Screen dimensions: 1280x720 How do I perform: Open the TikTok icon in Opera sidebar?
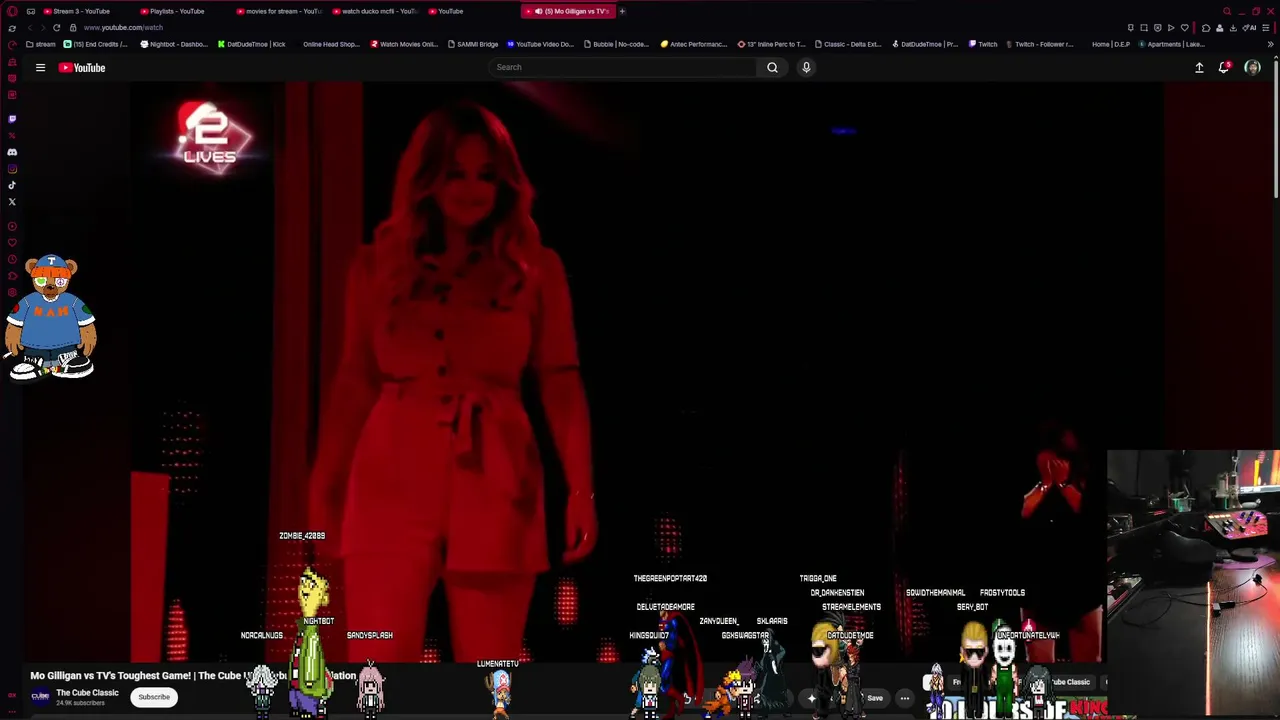pyautogui.click(x=12, y=185)
